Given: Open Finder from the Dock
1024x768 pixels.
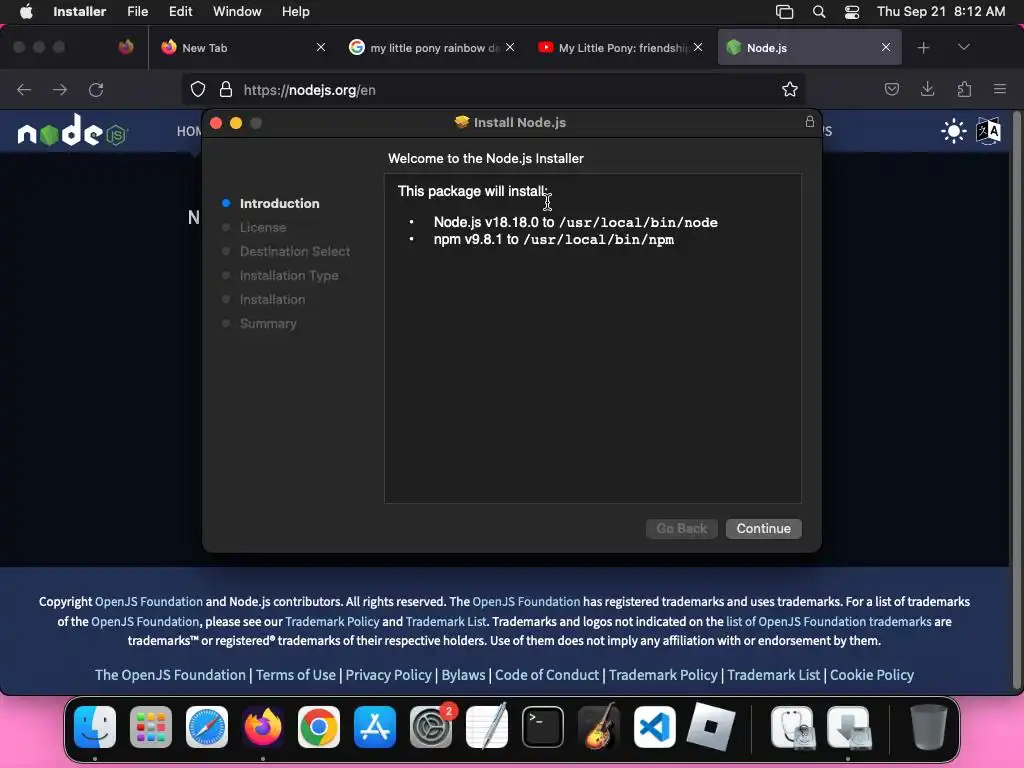Looking at the screenshot, I should pyautogui.click(x=95, y=727).
